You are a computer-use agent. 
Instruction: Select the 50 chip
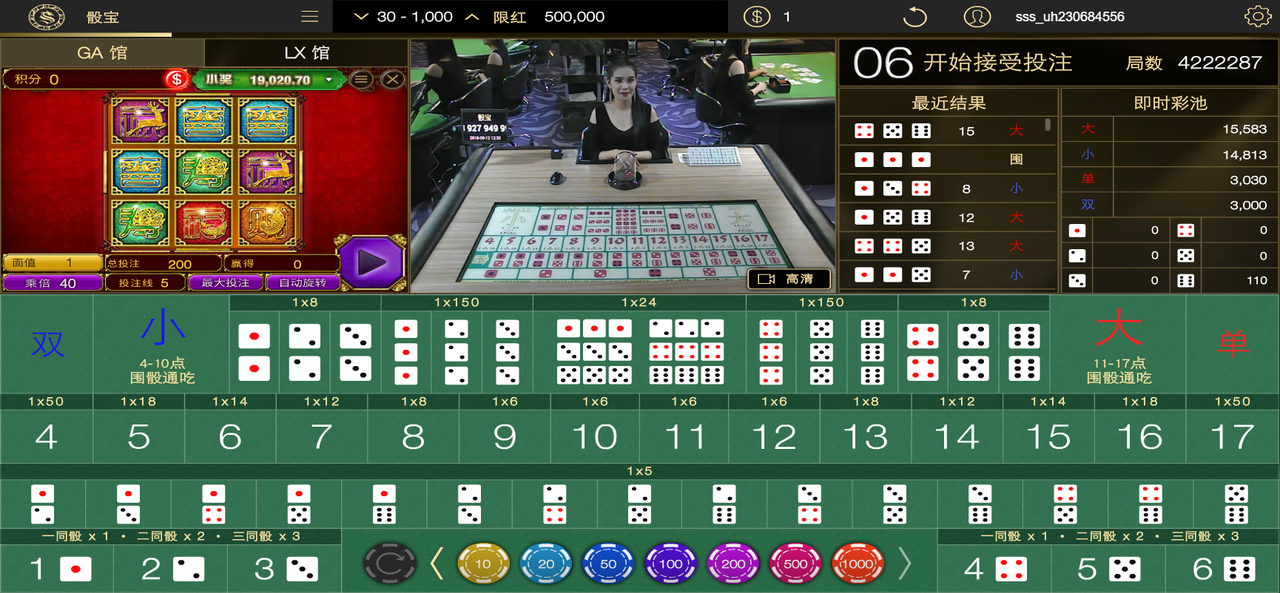point(608,563)
